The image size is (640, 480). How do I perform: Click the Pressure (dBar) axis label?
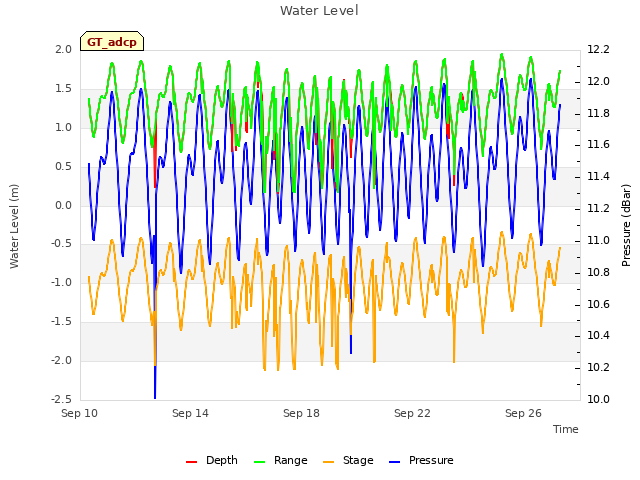626,225
